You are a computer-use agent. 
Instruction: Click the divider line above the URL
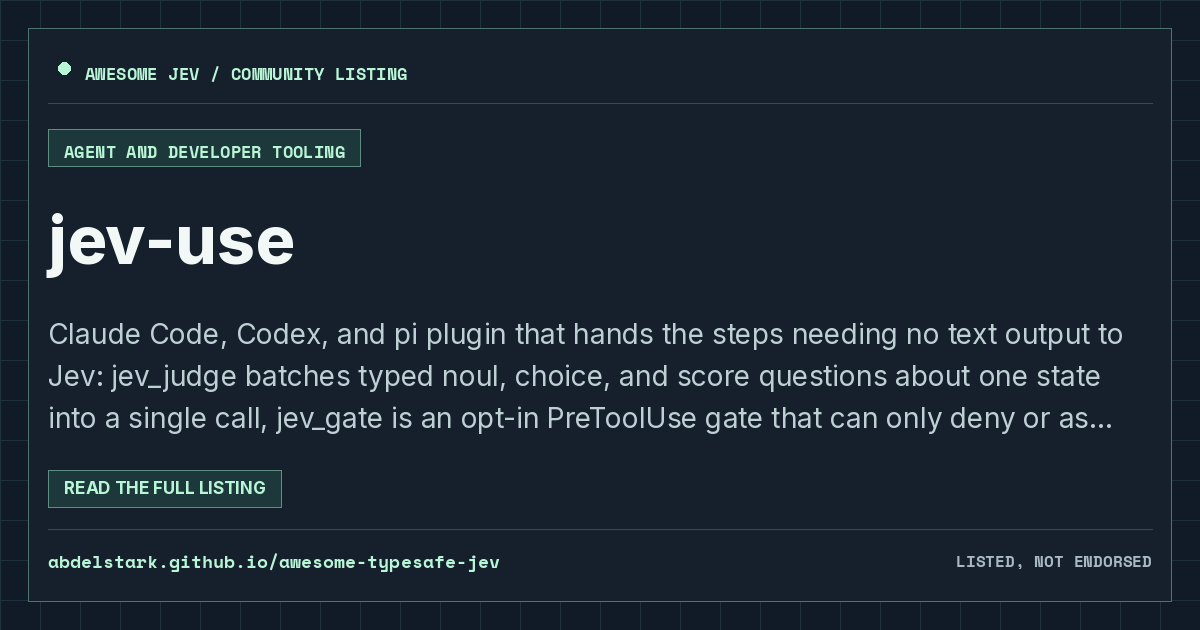[600, 529]
